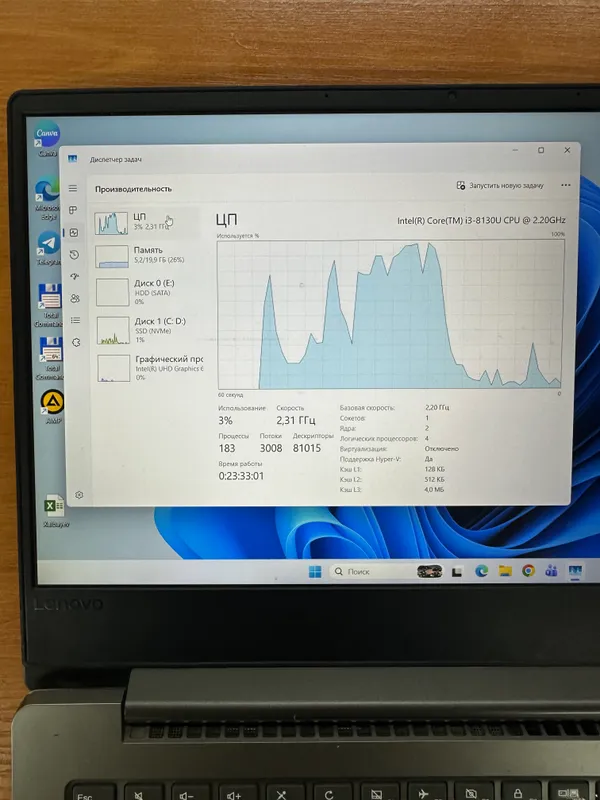Click the 'Потоки' 3008 value
The height and width of the screenshot is (800, 600).
[x=271, y=448]
